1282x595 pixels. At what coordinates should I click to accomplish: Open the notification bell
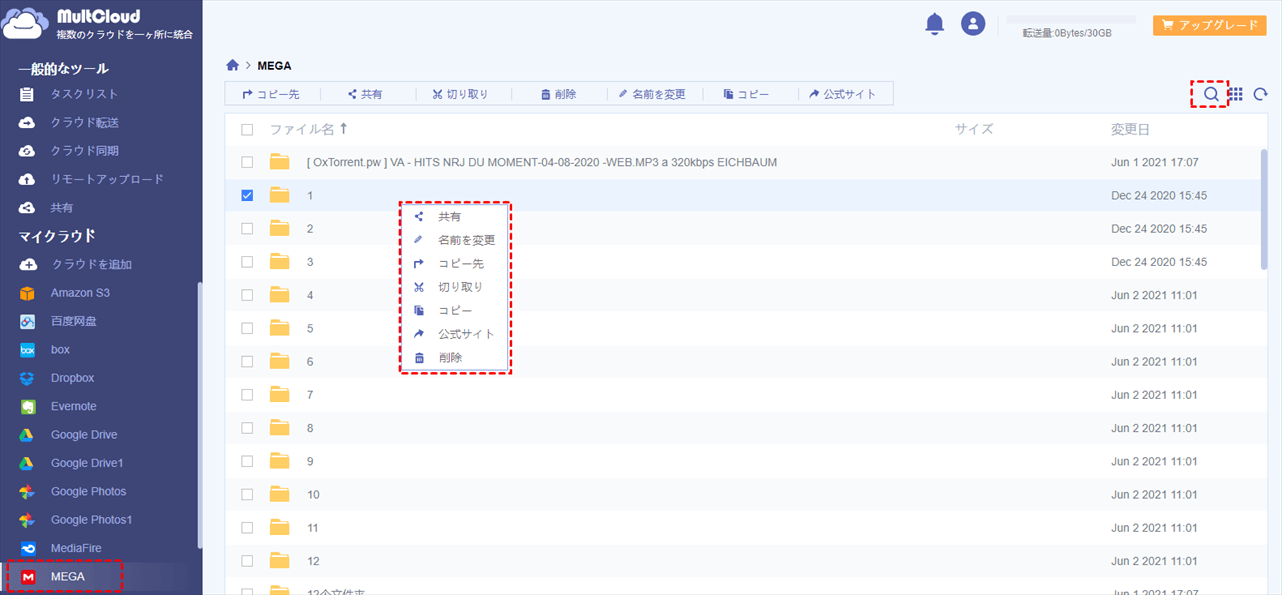point(935,24)
